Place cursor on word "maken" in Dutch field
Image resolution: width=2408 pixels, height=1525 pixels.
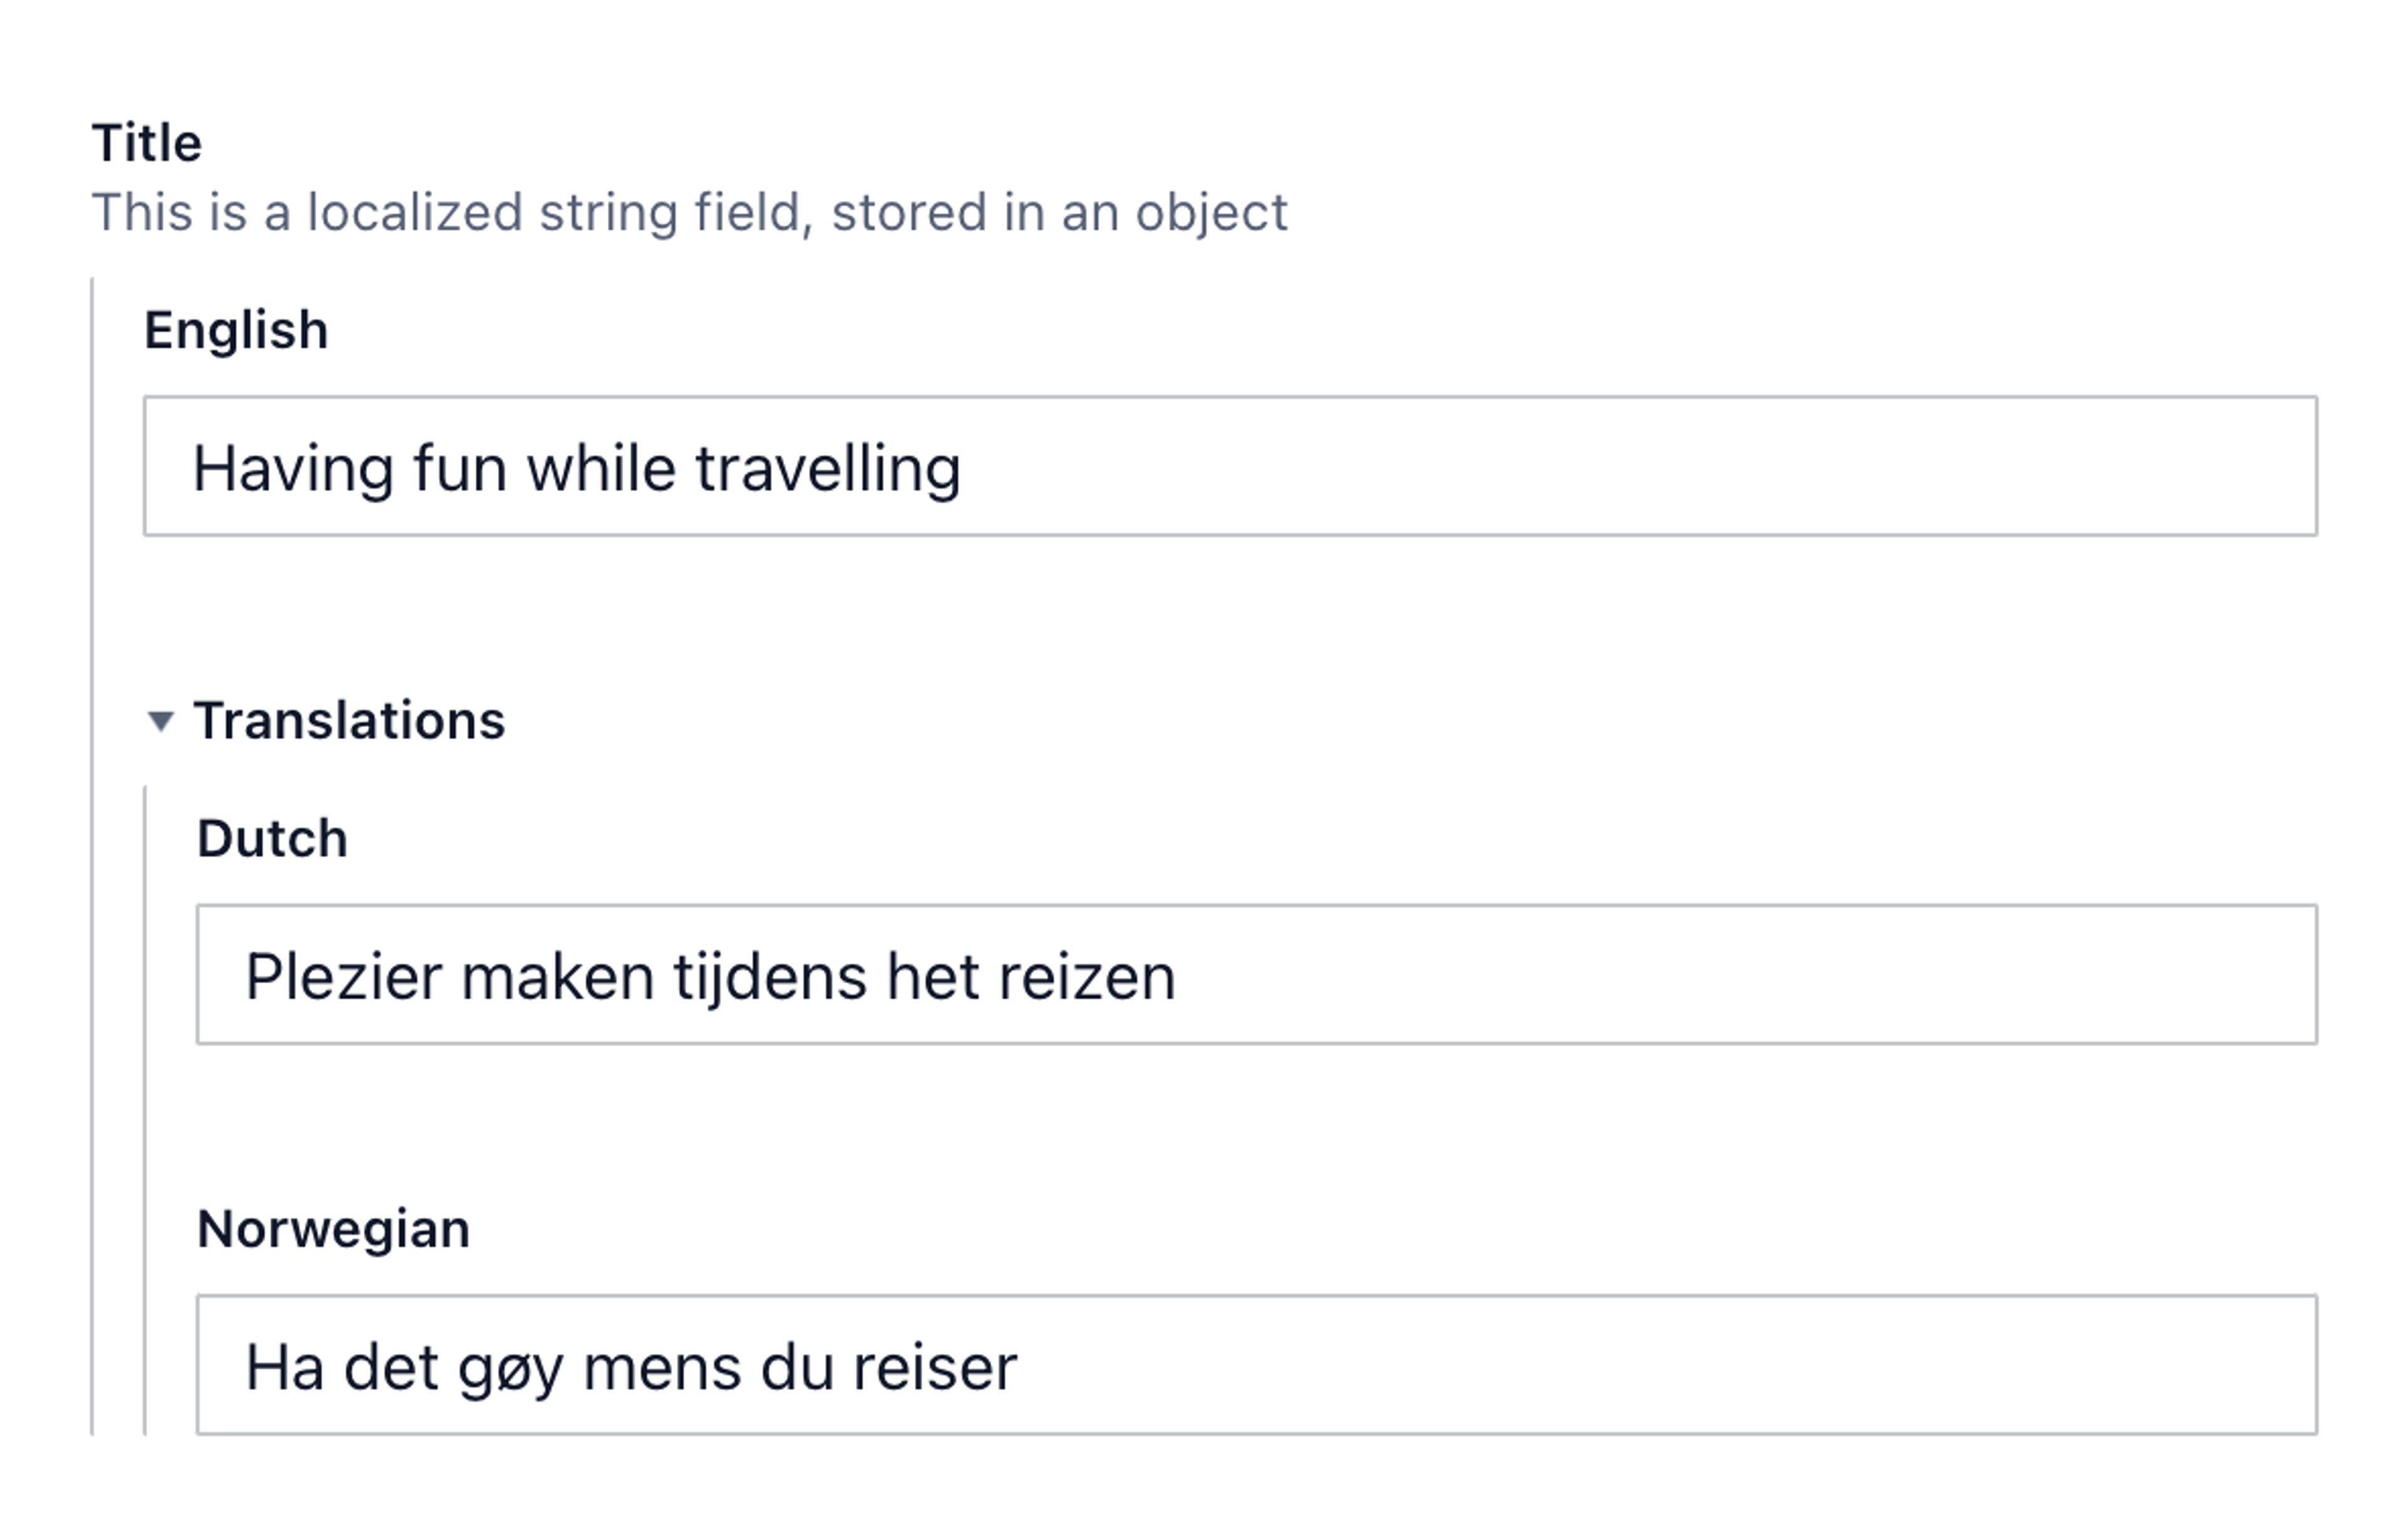[557, 977]
